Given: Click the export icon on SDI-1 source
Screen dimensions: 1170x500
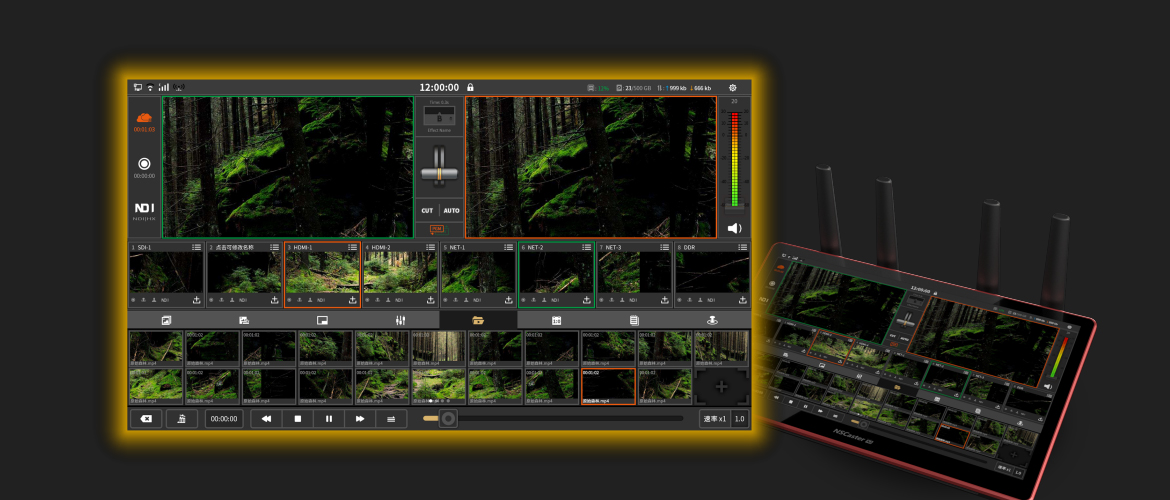Looking at the screenshot, I should (x=196, y=300).
